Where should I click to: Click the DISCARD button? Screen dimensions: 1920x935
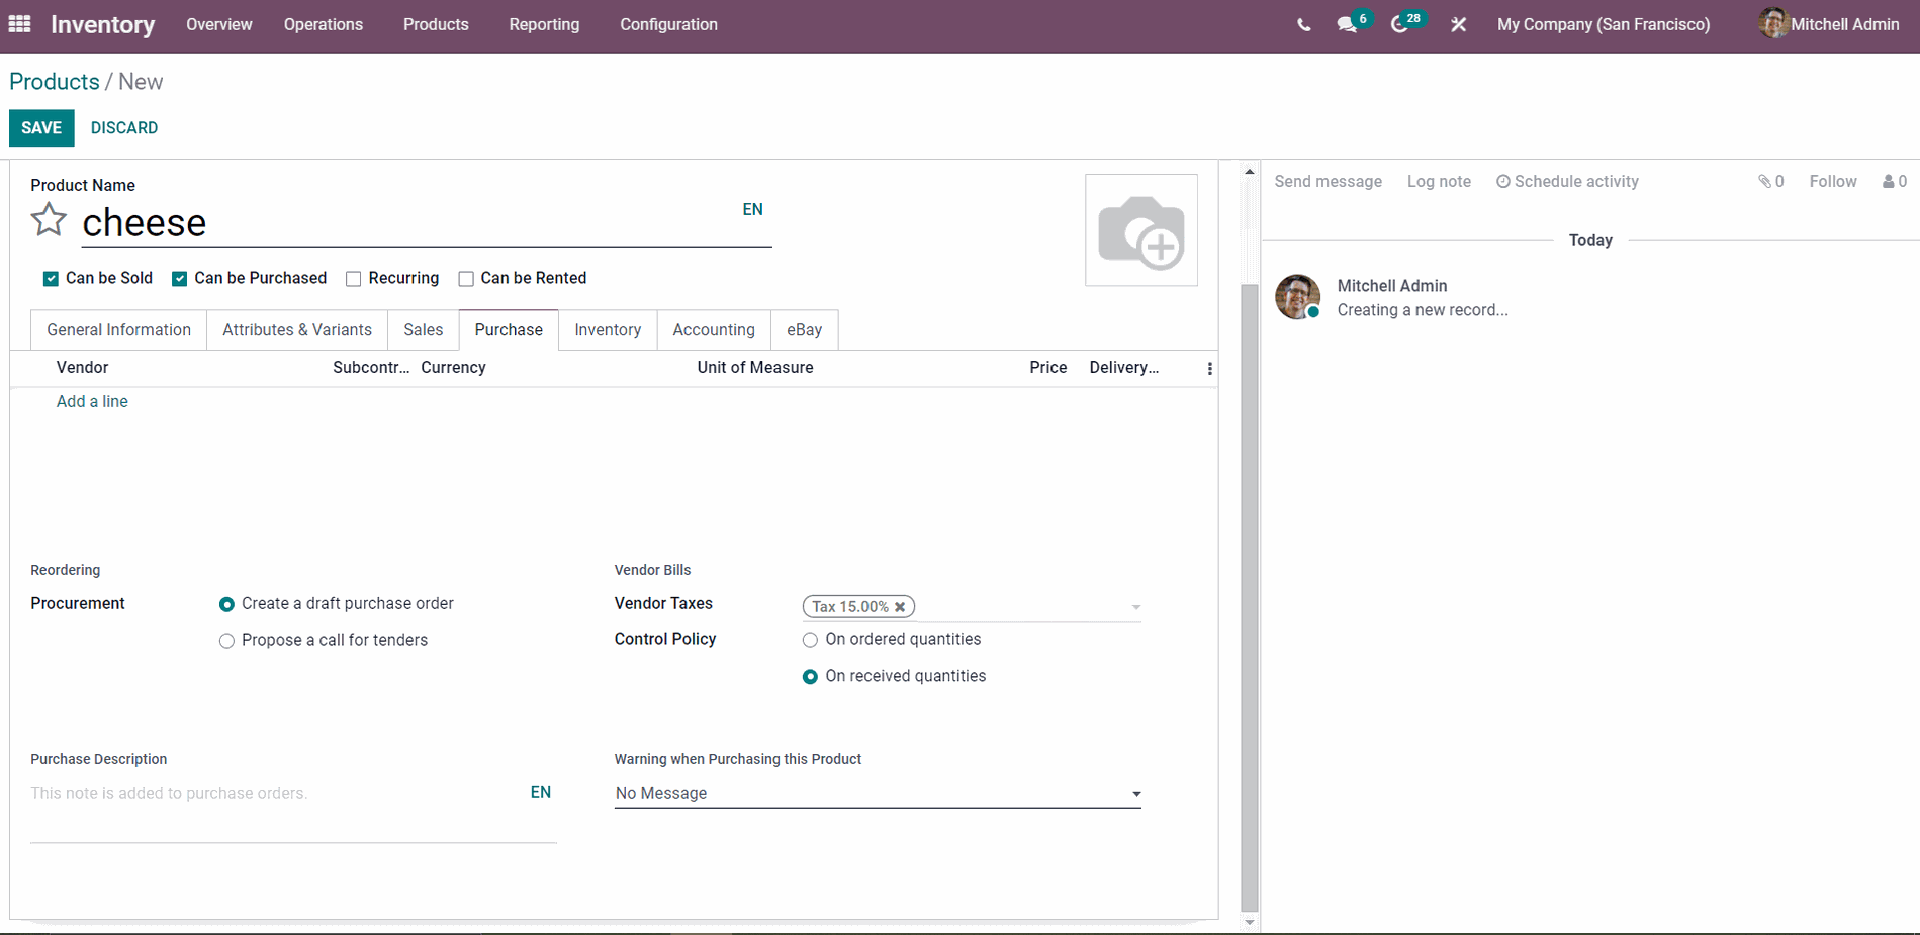click(x=124, y=128)
